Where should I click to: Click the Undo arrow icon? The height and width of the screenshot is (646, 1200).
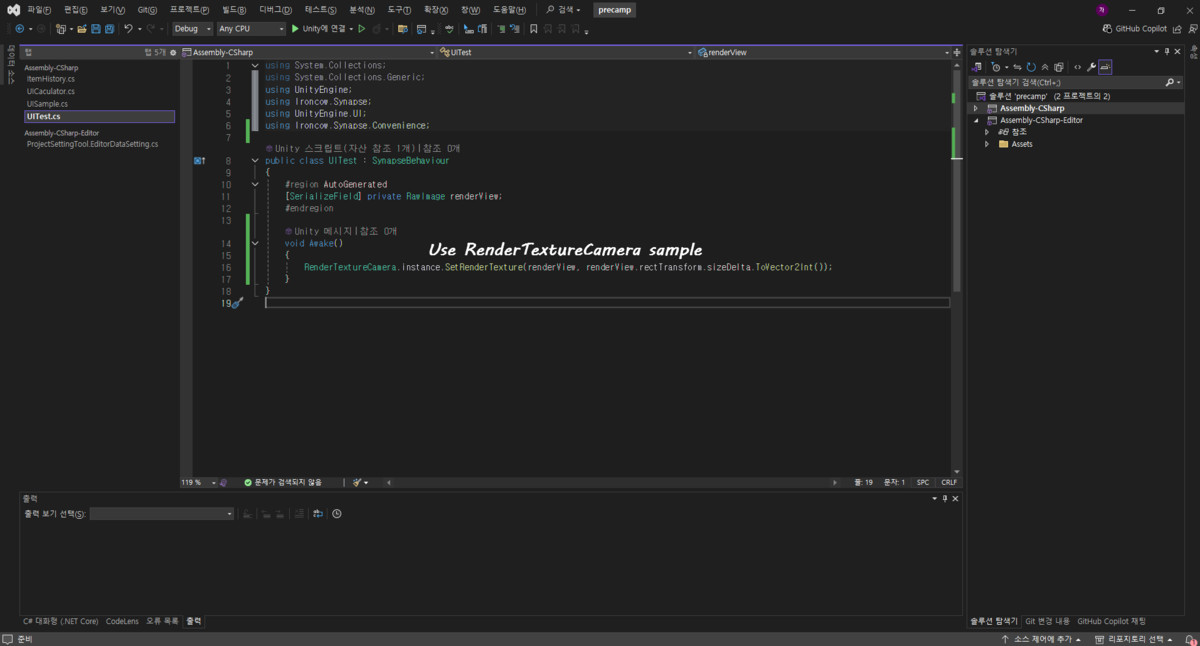[x=128, y=29]
